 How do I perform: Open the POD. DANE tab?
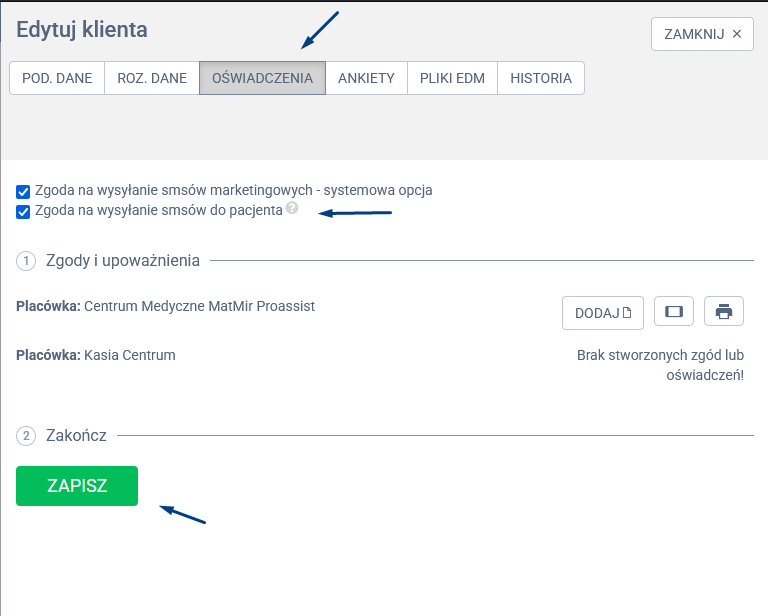point(57,78)
